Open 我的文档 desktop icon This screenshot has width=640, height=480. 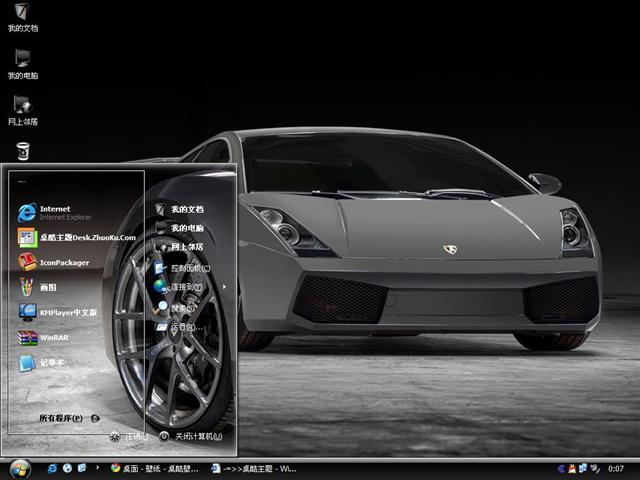tap(23, 18)
